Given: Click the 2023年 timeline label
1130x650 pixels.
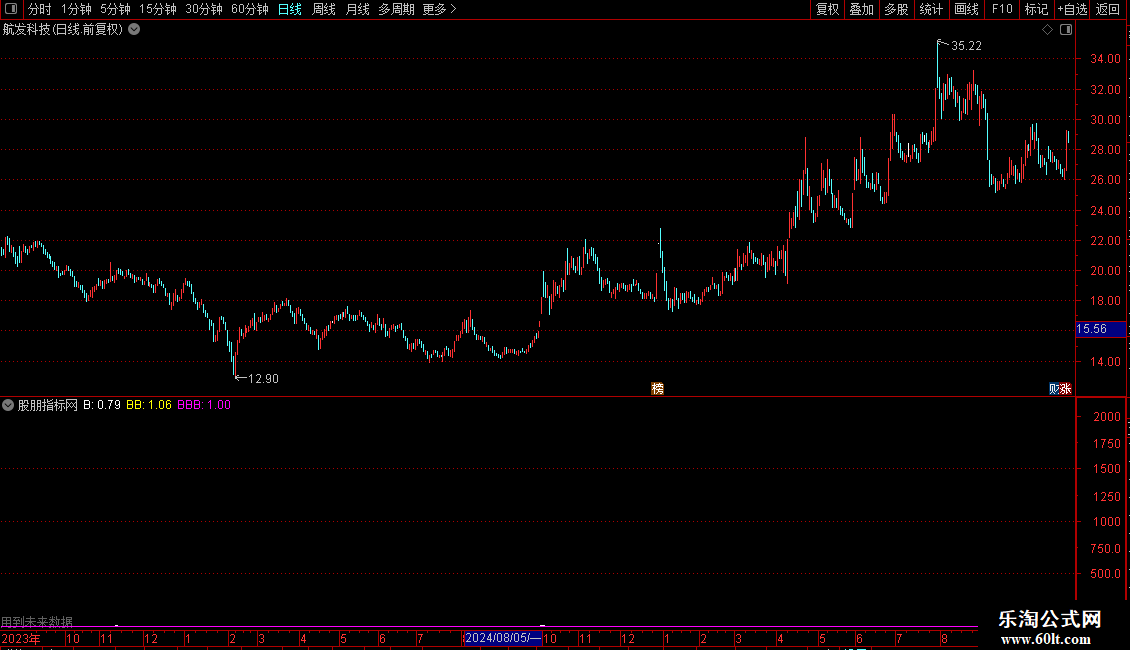Looking at the screenshot, I should tap(21, 638).
